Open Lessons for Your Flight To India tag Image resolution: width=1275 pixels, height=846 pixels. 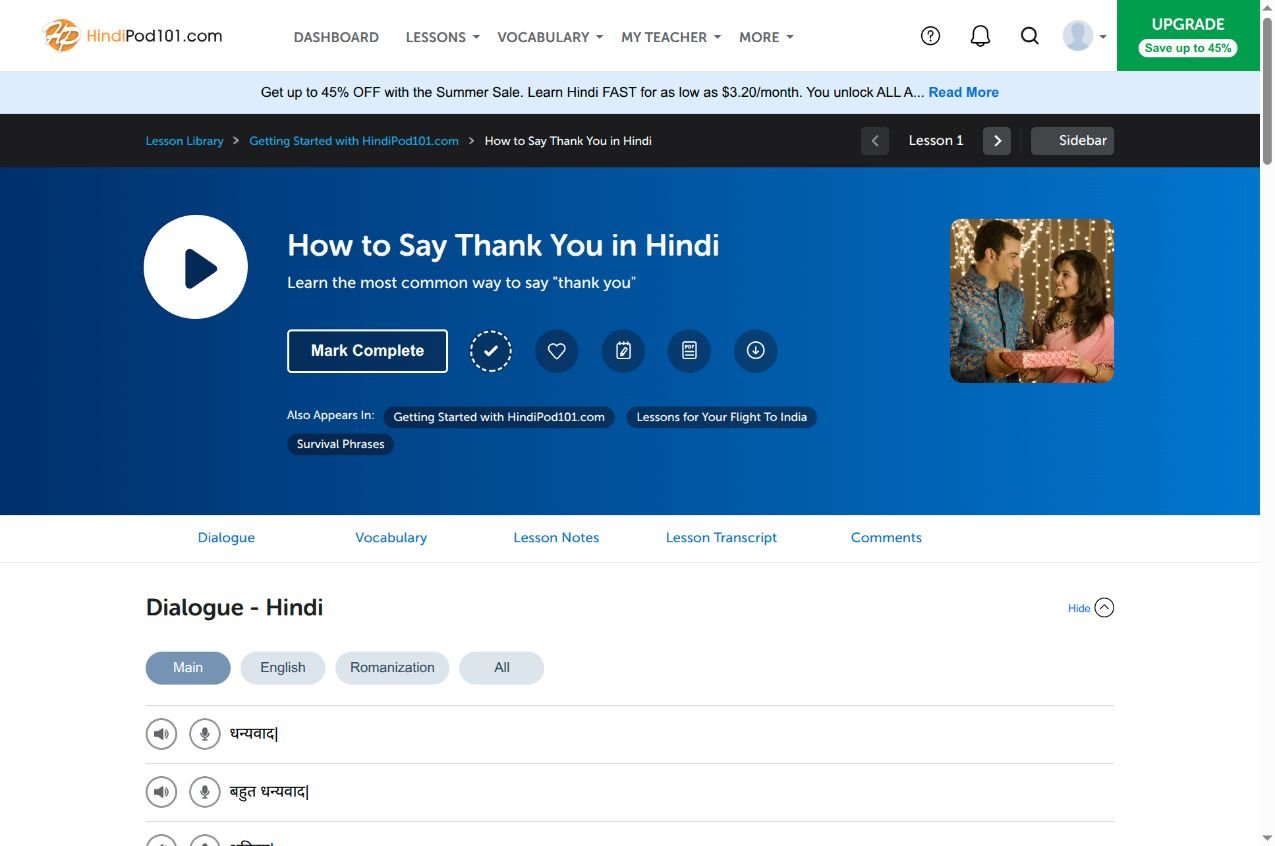pos(722,417)
